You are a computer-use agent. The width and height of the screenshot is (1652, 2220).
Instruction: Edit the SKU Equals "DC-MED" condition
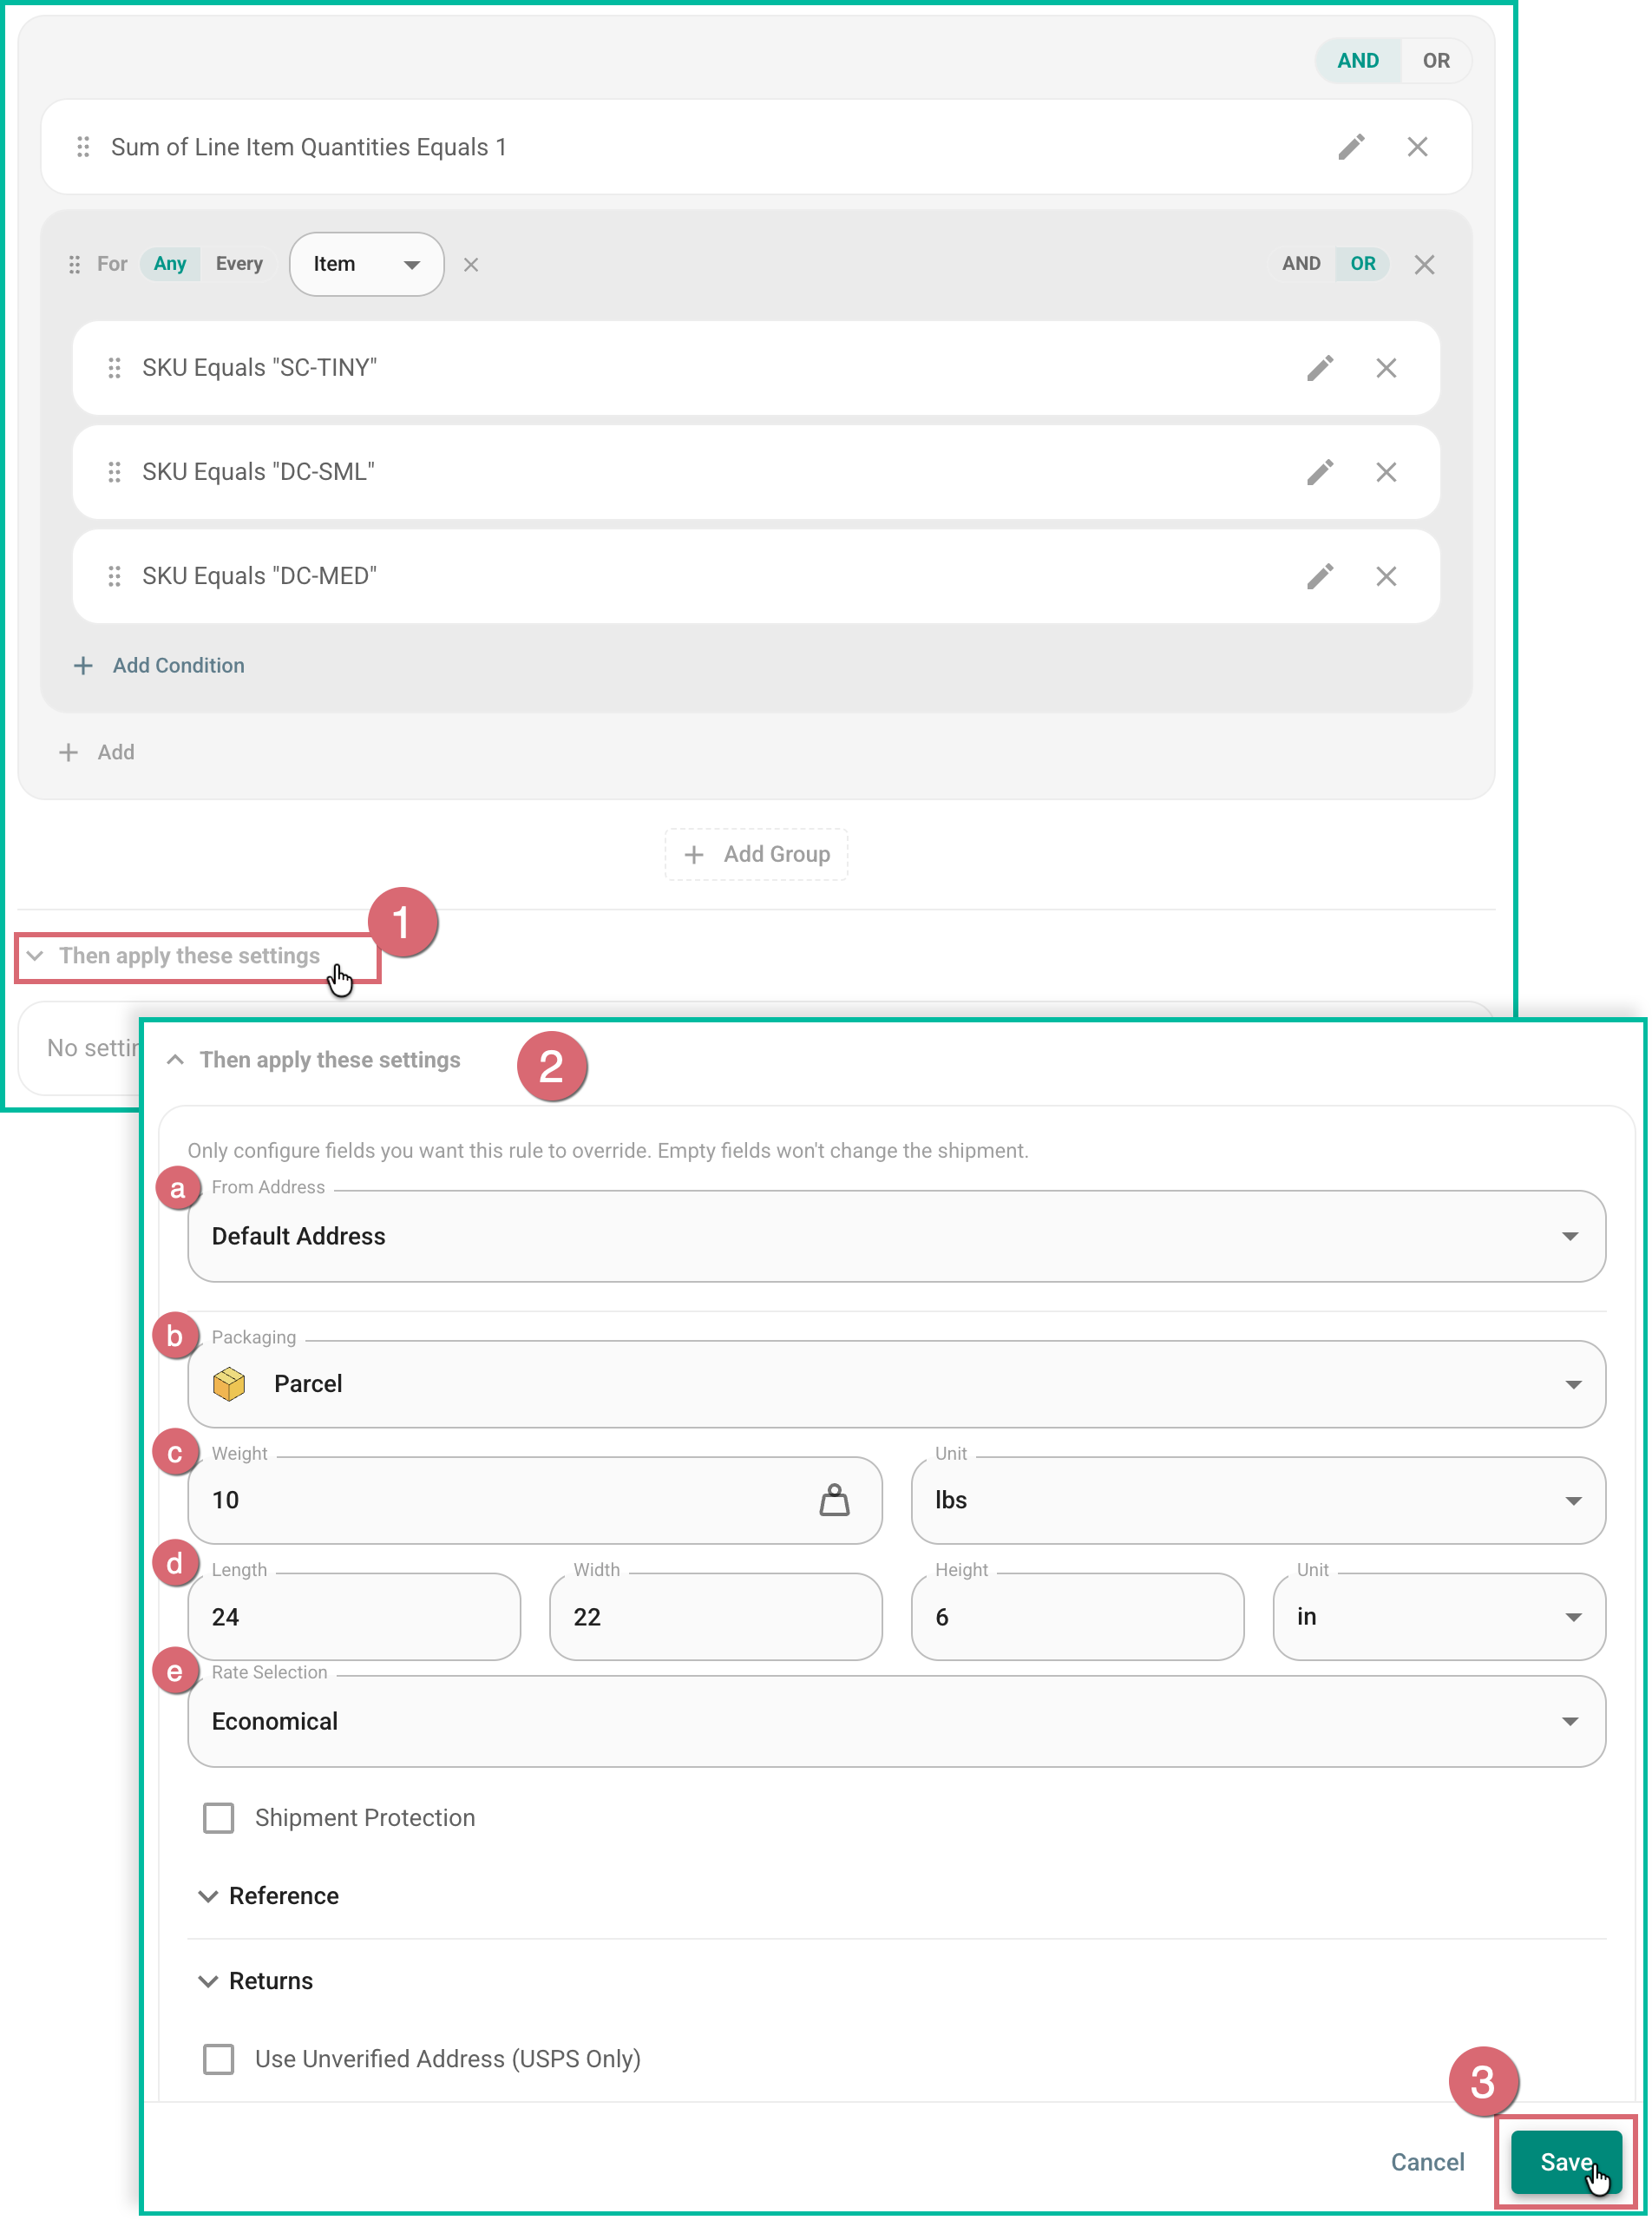1320,576
